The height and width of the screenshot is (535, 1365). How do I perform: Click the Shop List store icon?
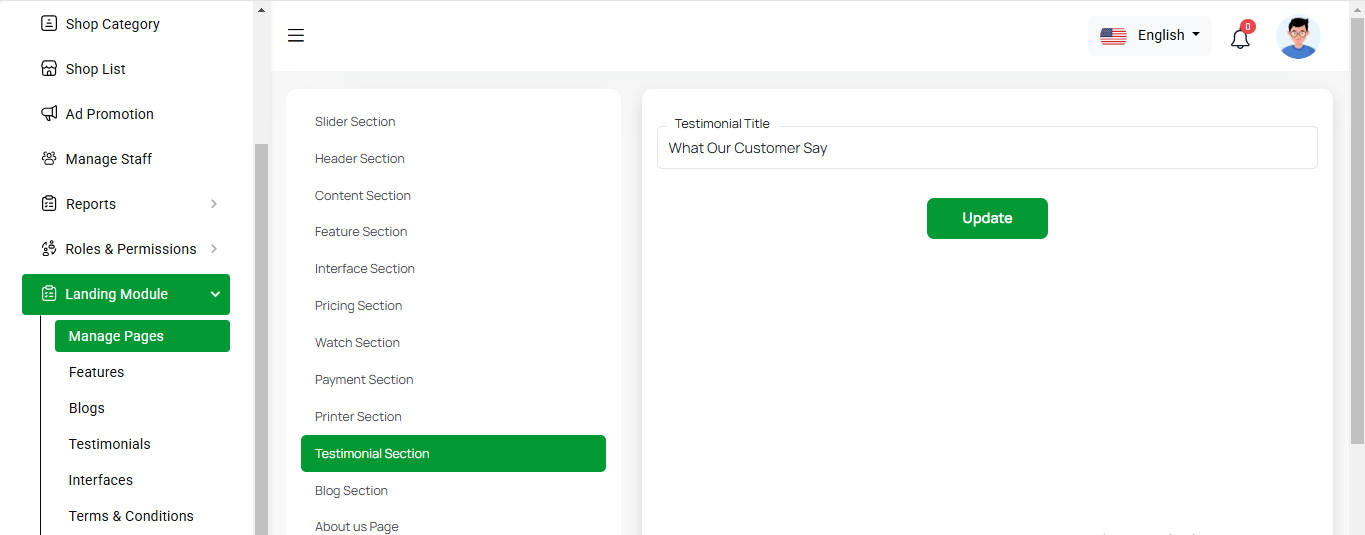pos(48,68)
